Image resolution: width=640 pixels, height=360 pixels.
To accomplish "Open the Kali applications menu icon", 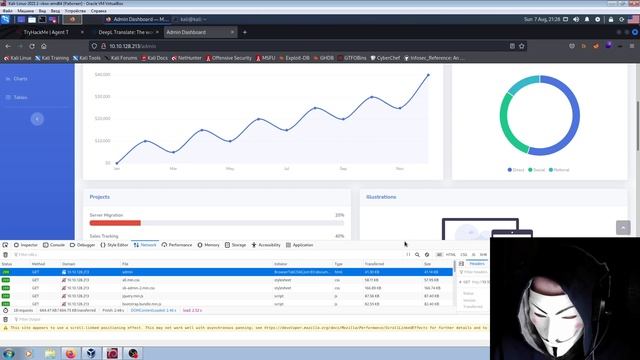I will click(x=5, y=19).
